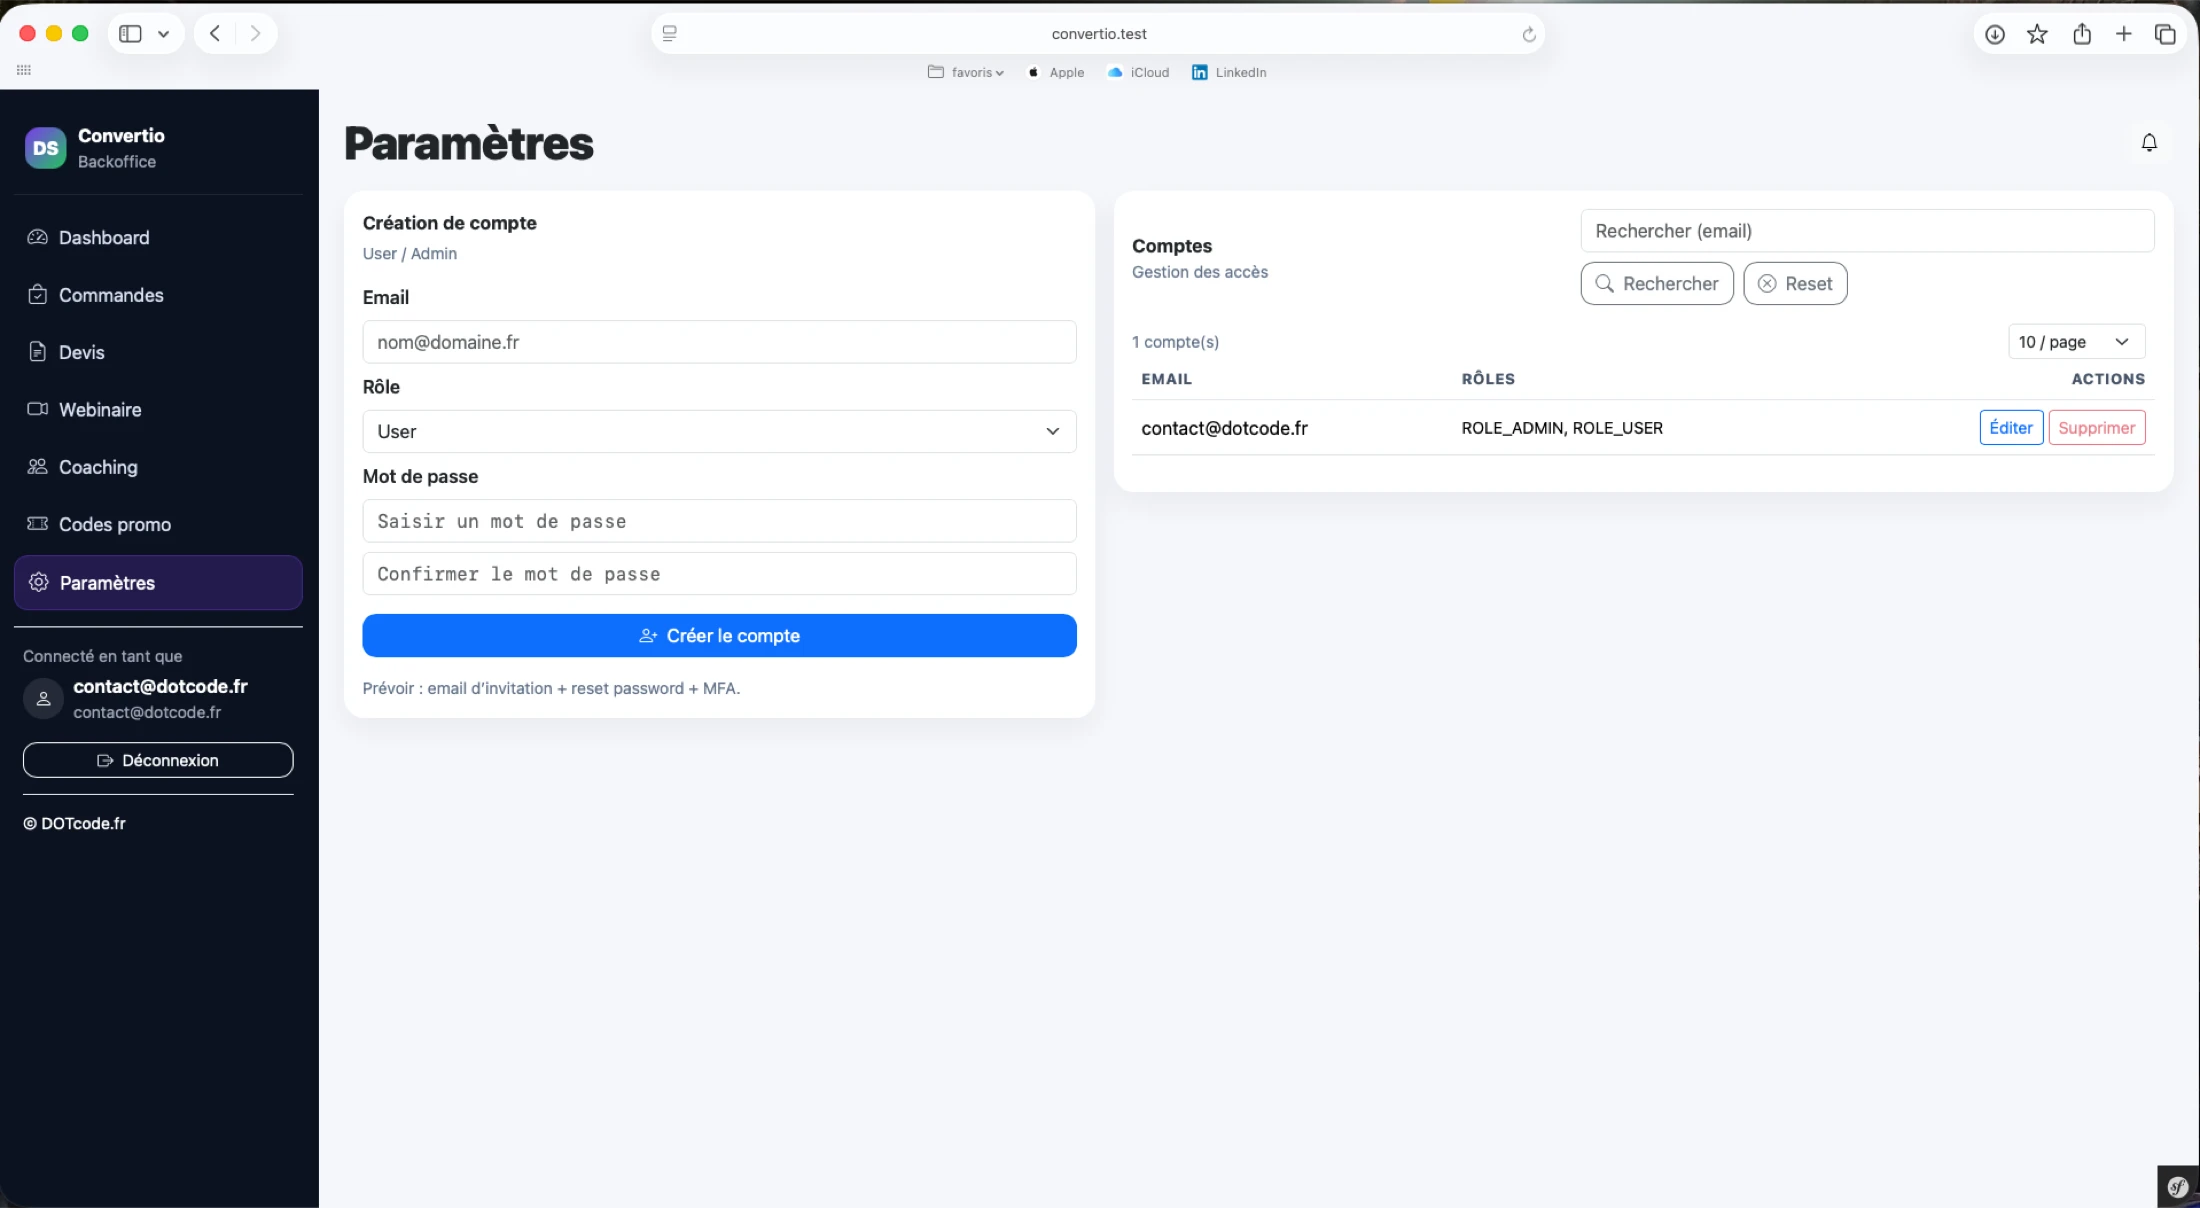Open the grid apps icon below window controls
Viewport: 2200px width, 1208px height.
(x=24, y=70)
